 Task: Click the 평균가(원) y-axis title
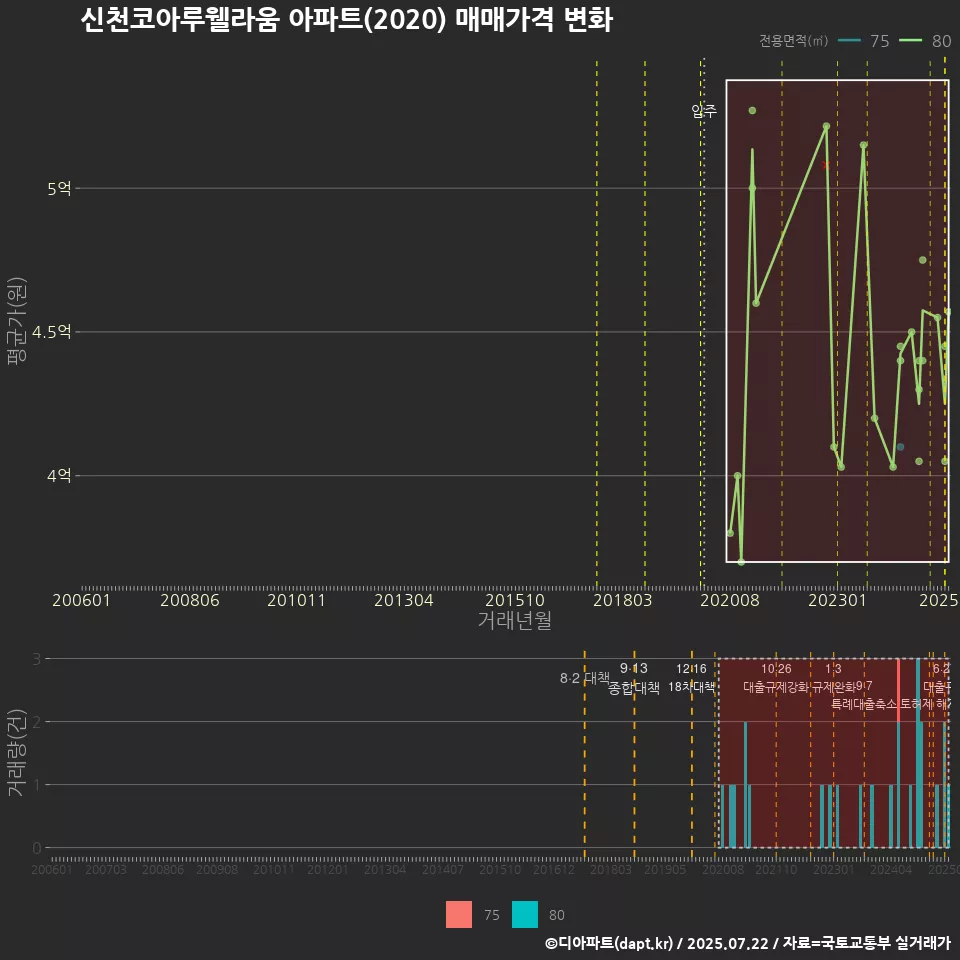[x=17, y=321]
